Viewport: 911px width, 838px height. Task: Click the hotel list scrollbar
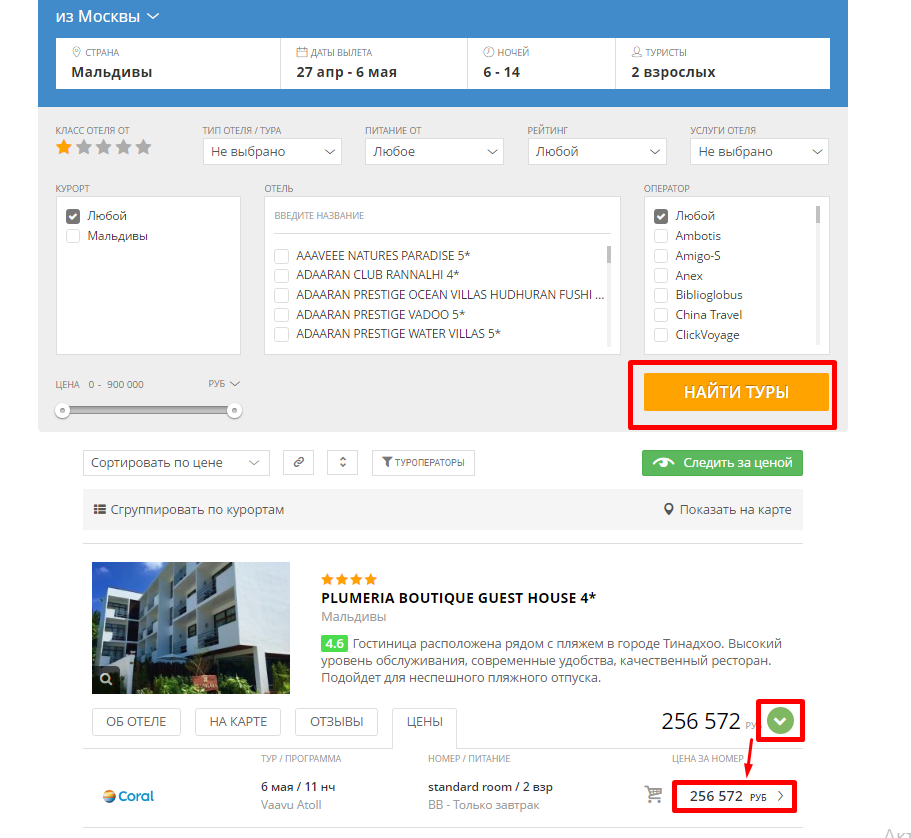click(x=609, y=296)
